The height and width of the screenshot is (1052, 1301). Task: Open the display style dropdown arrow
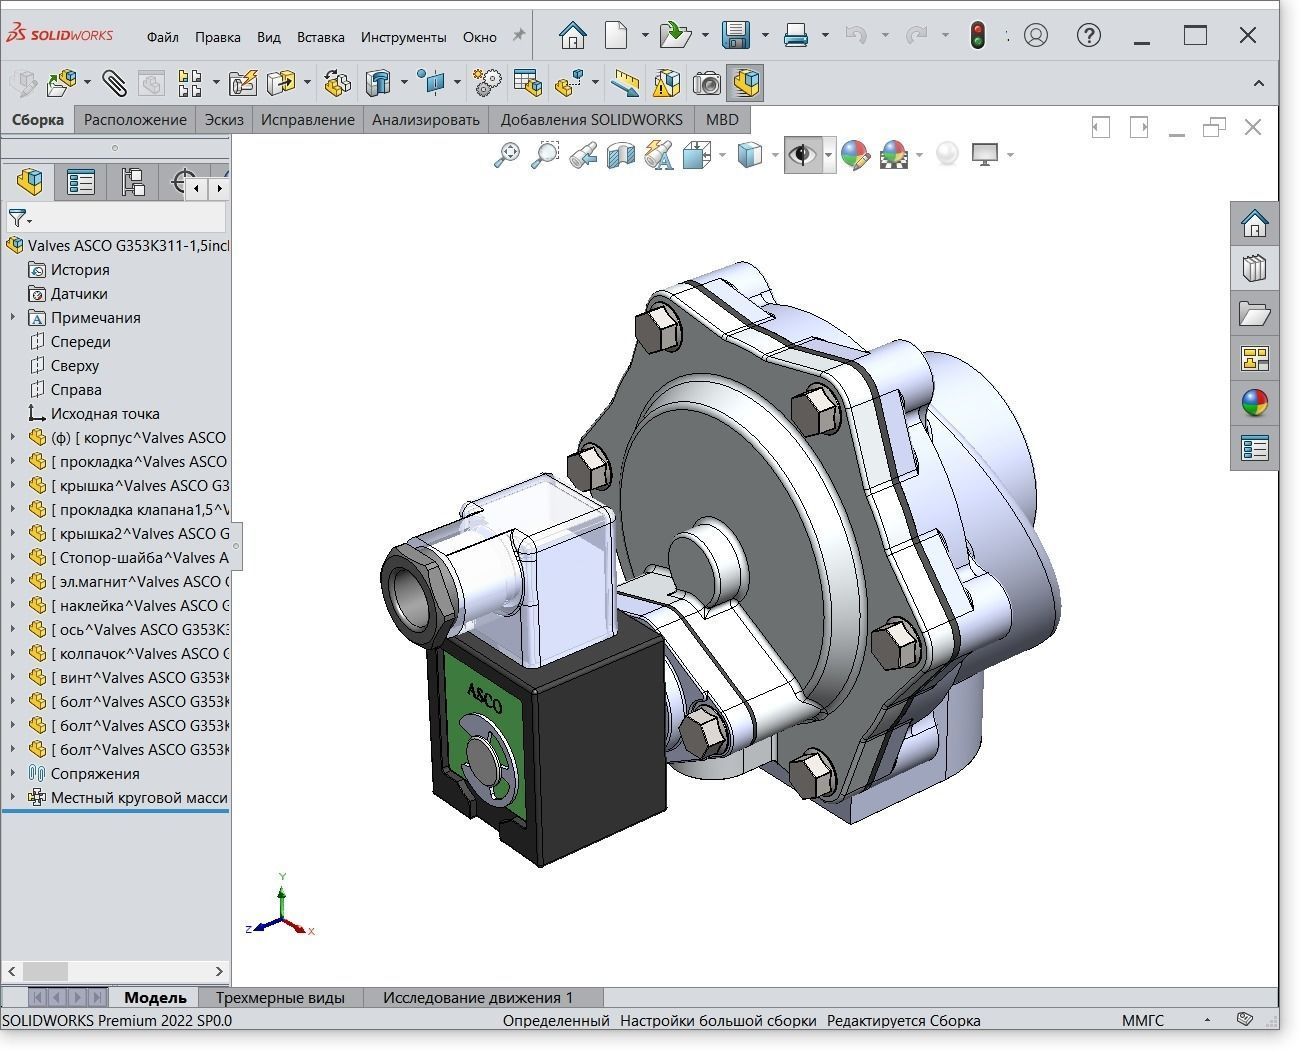(774, 155)
